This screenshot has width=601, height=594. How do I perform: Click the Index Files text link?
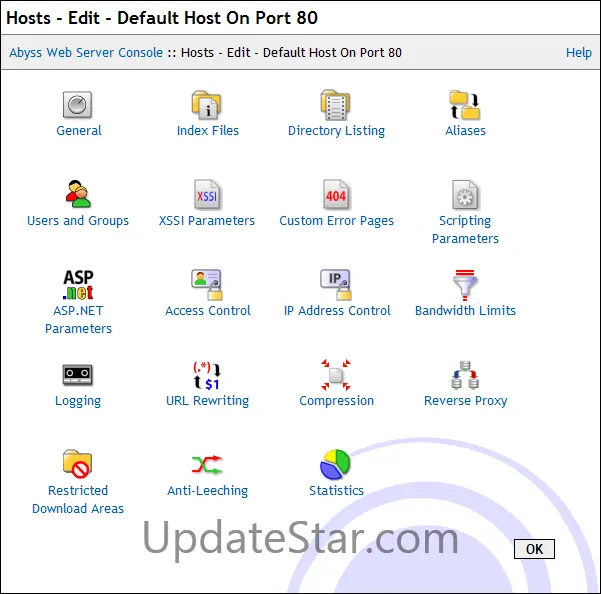tap(208, 131)
